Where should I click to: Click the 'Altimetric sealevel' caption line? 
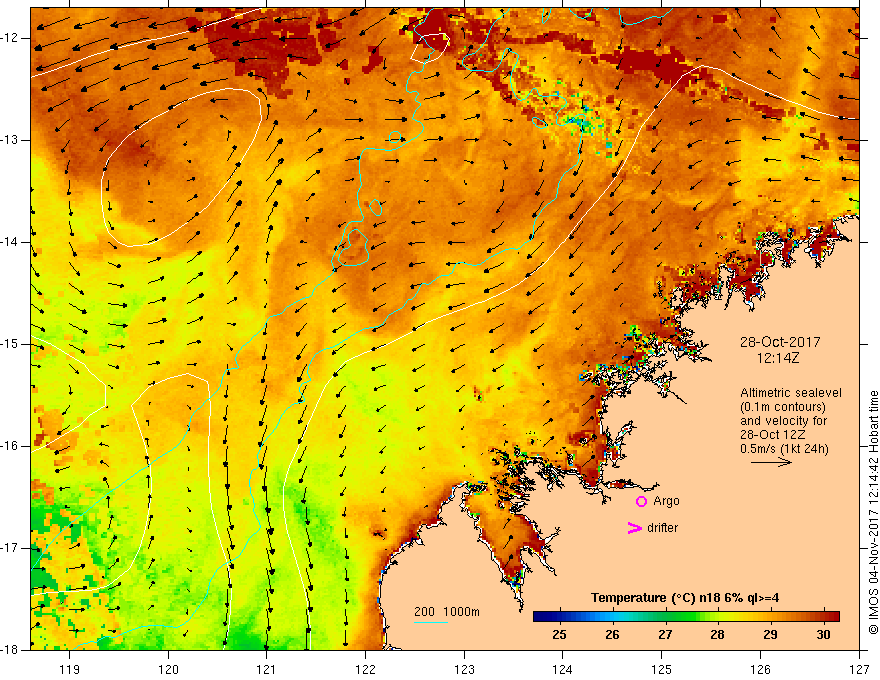tap(791, 393)
